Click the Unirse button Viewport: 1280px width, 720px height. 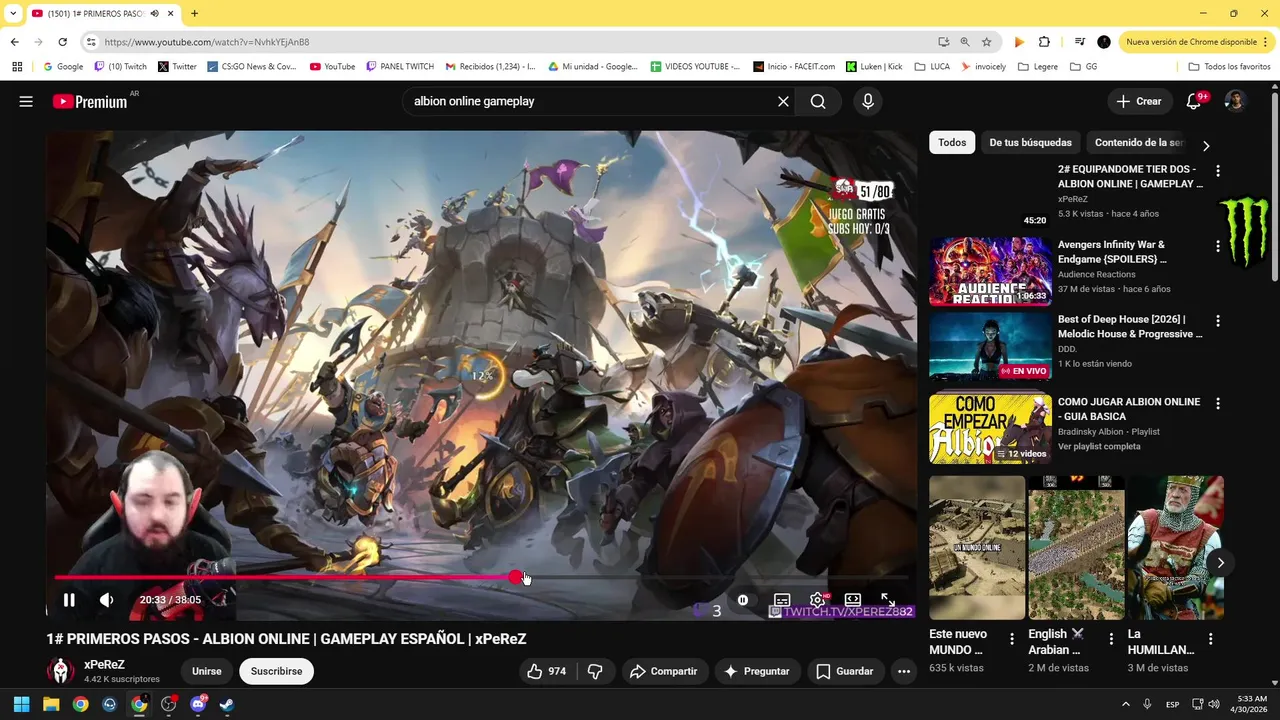206,671
